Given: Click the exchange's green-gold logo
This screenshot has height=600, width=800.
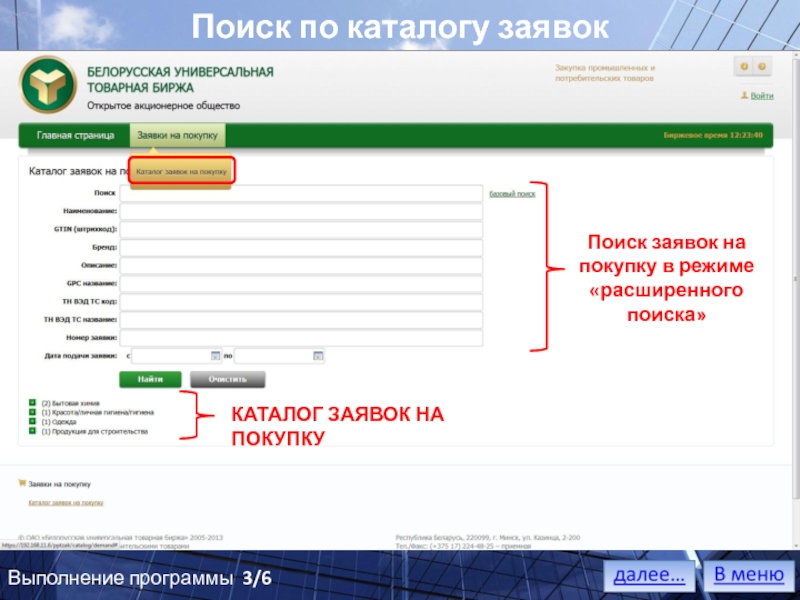Looking at the screenshot, I should 48,84.
